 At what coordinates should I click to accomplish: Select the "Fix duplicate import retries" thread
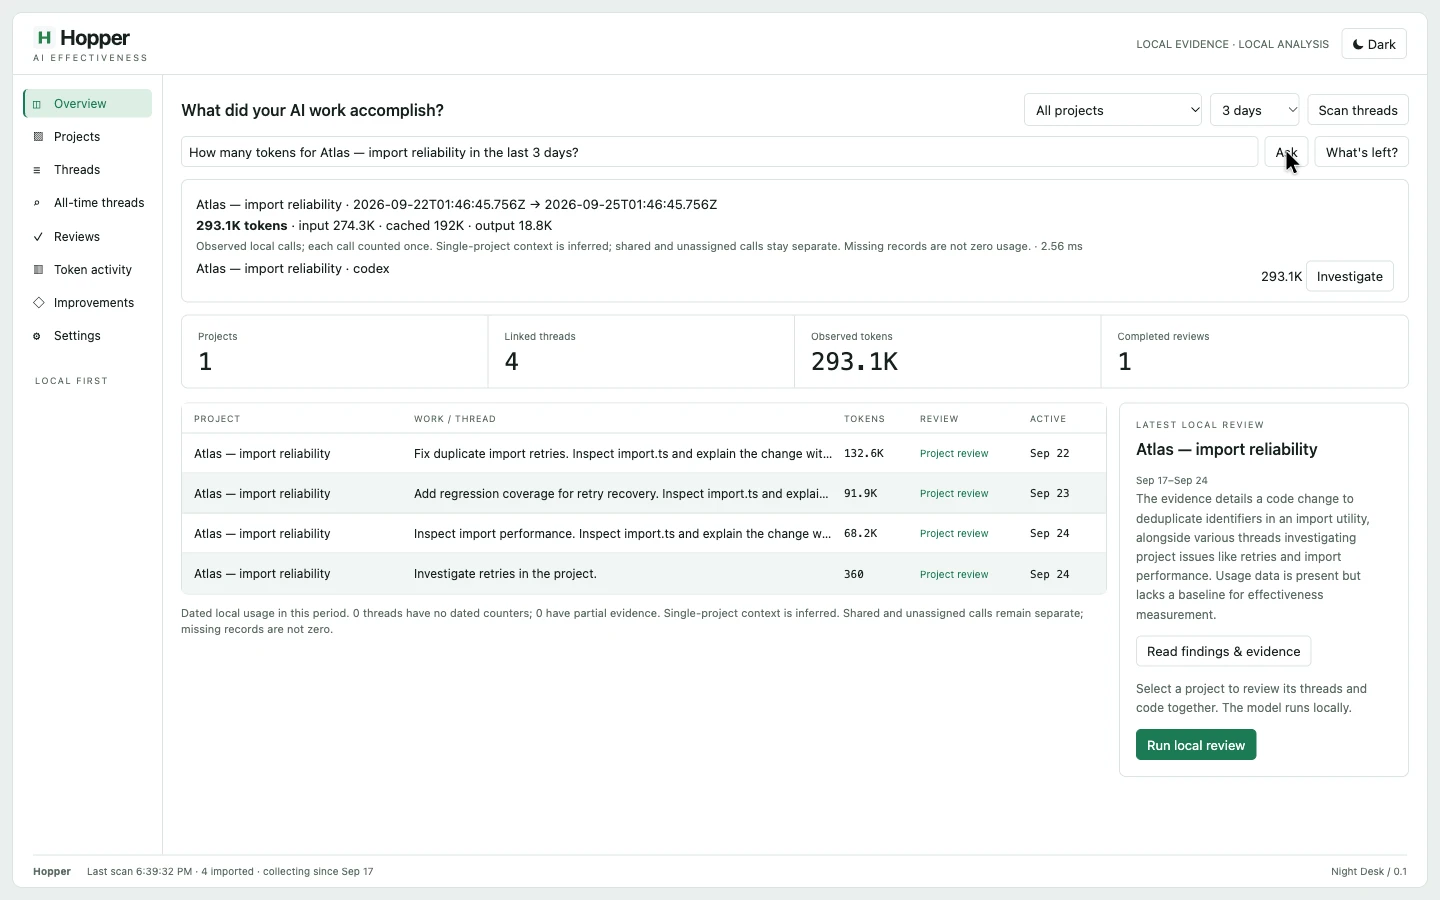[622, 454]
